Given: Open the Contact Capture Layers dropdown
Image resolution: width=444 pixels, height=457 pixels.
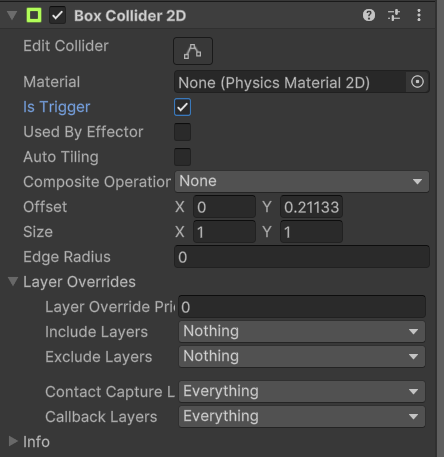Looking at the screenshot, I should pyautogui.click(x=302, y=392).
